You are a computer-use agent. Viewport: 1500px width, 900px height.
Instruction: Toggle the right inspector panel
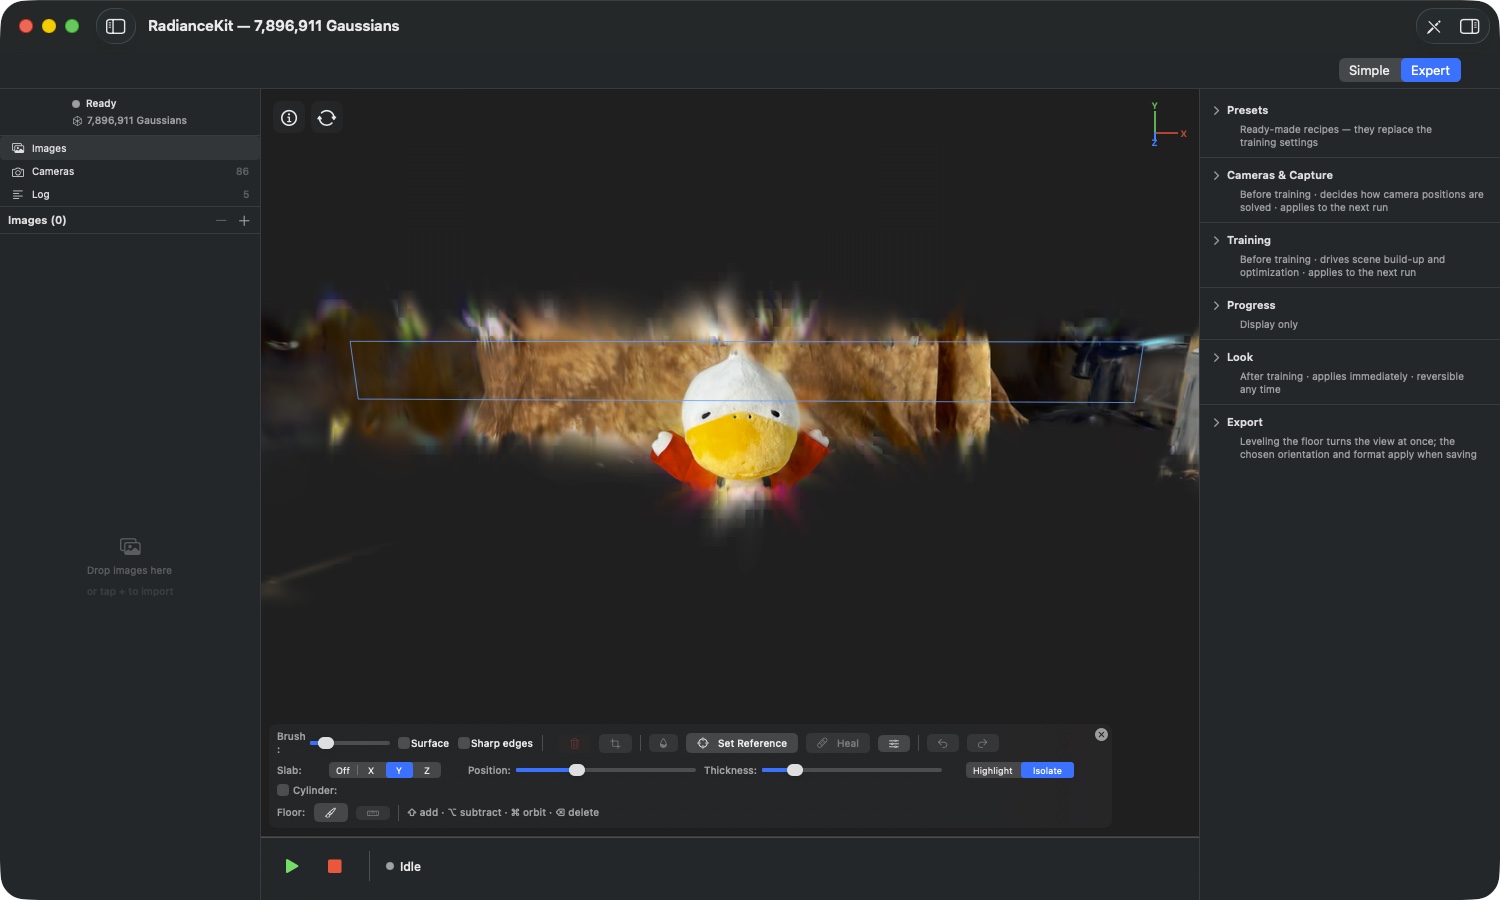click(1470, 27)
